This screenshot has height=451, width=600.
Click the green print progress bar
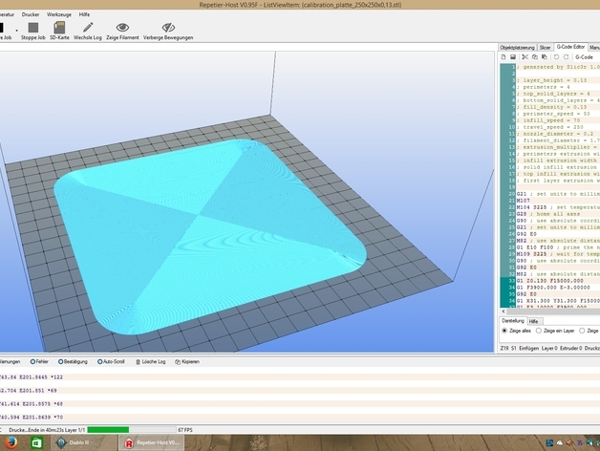[x=108, y=430]
